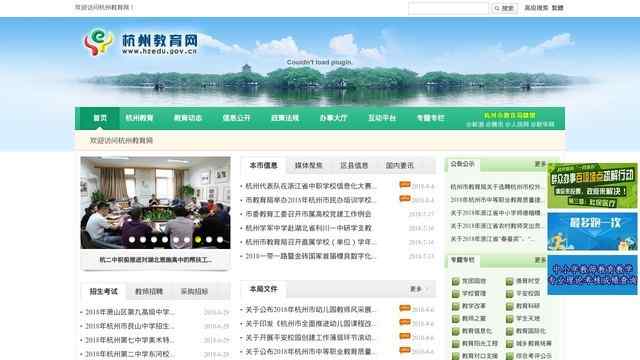640x360 pixels.
Task: Switch to the 本市信息 tab
Action: [264, 165]
